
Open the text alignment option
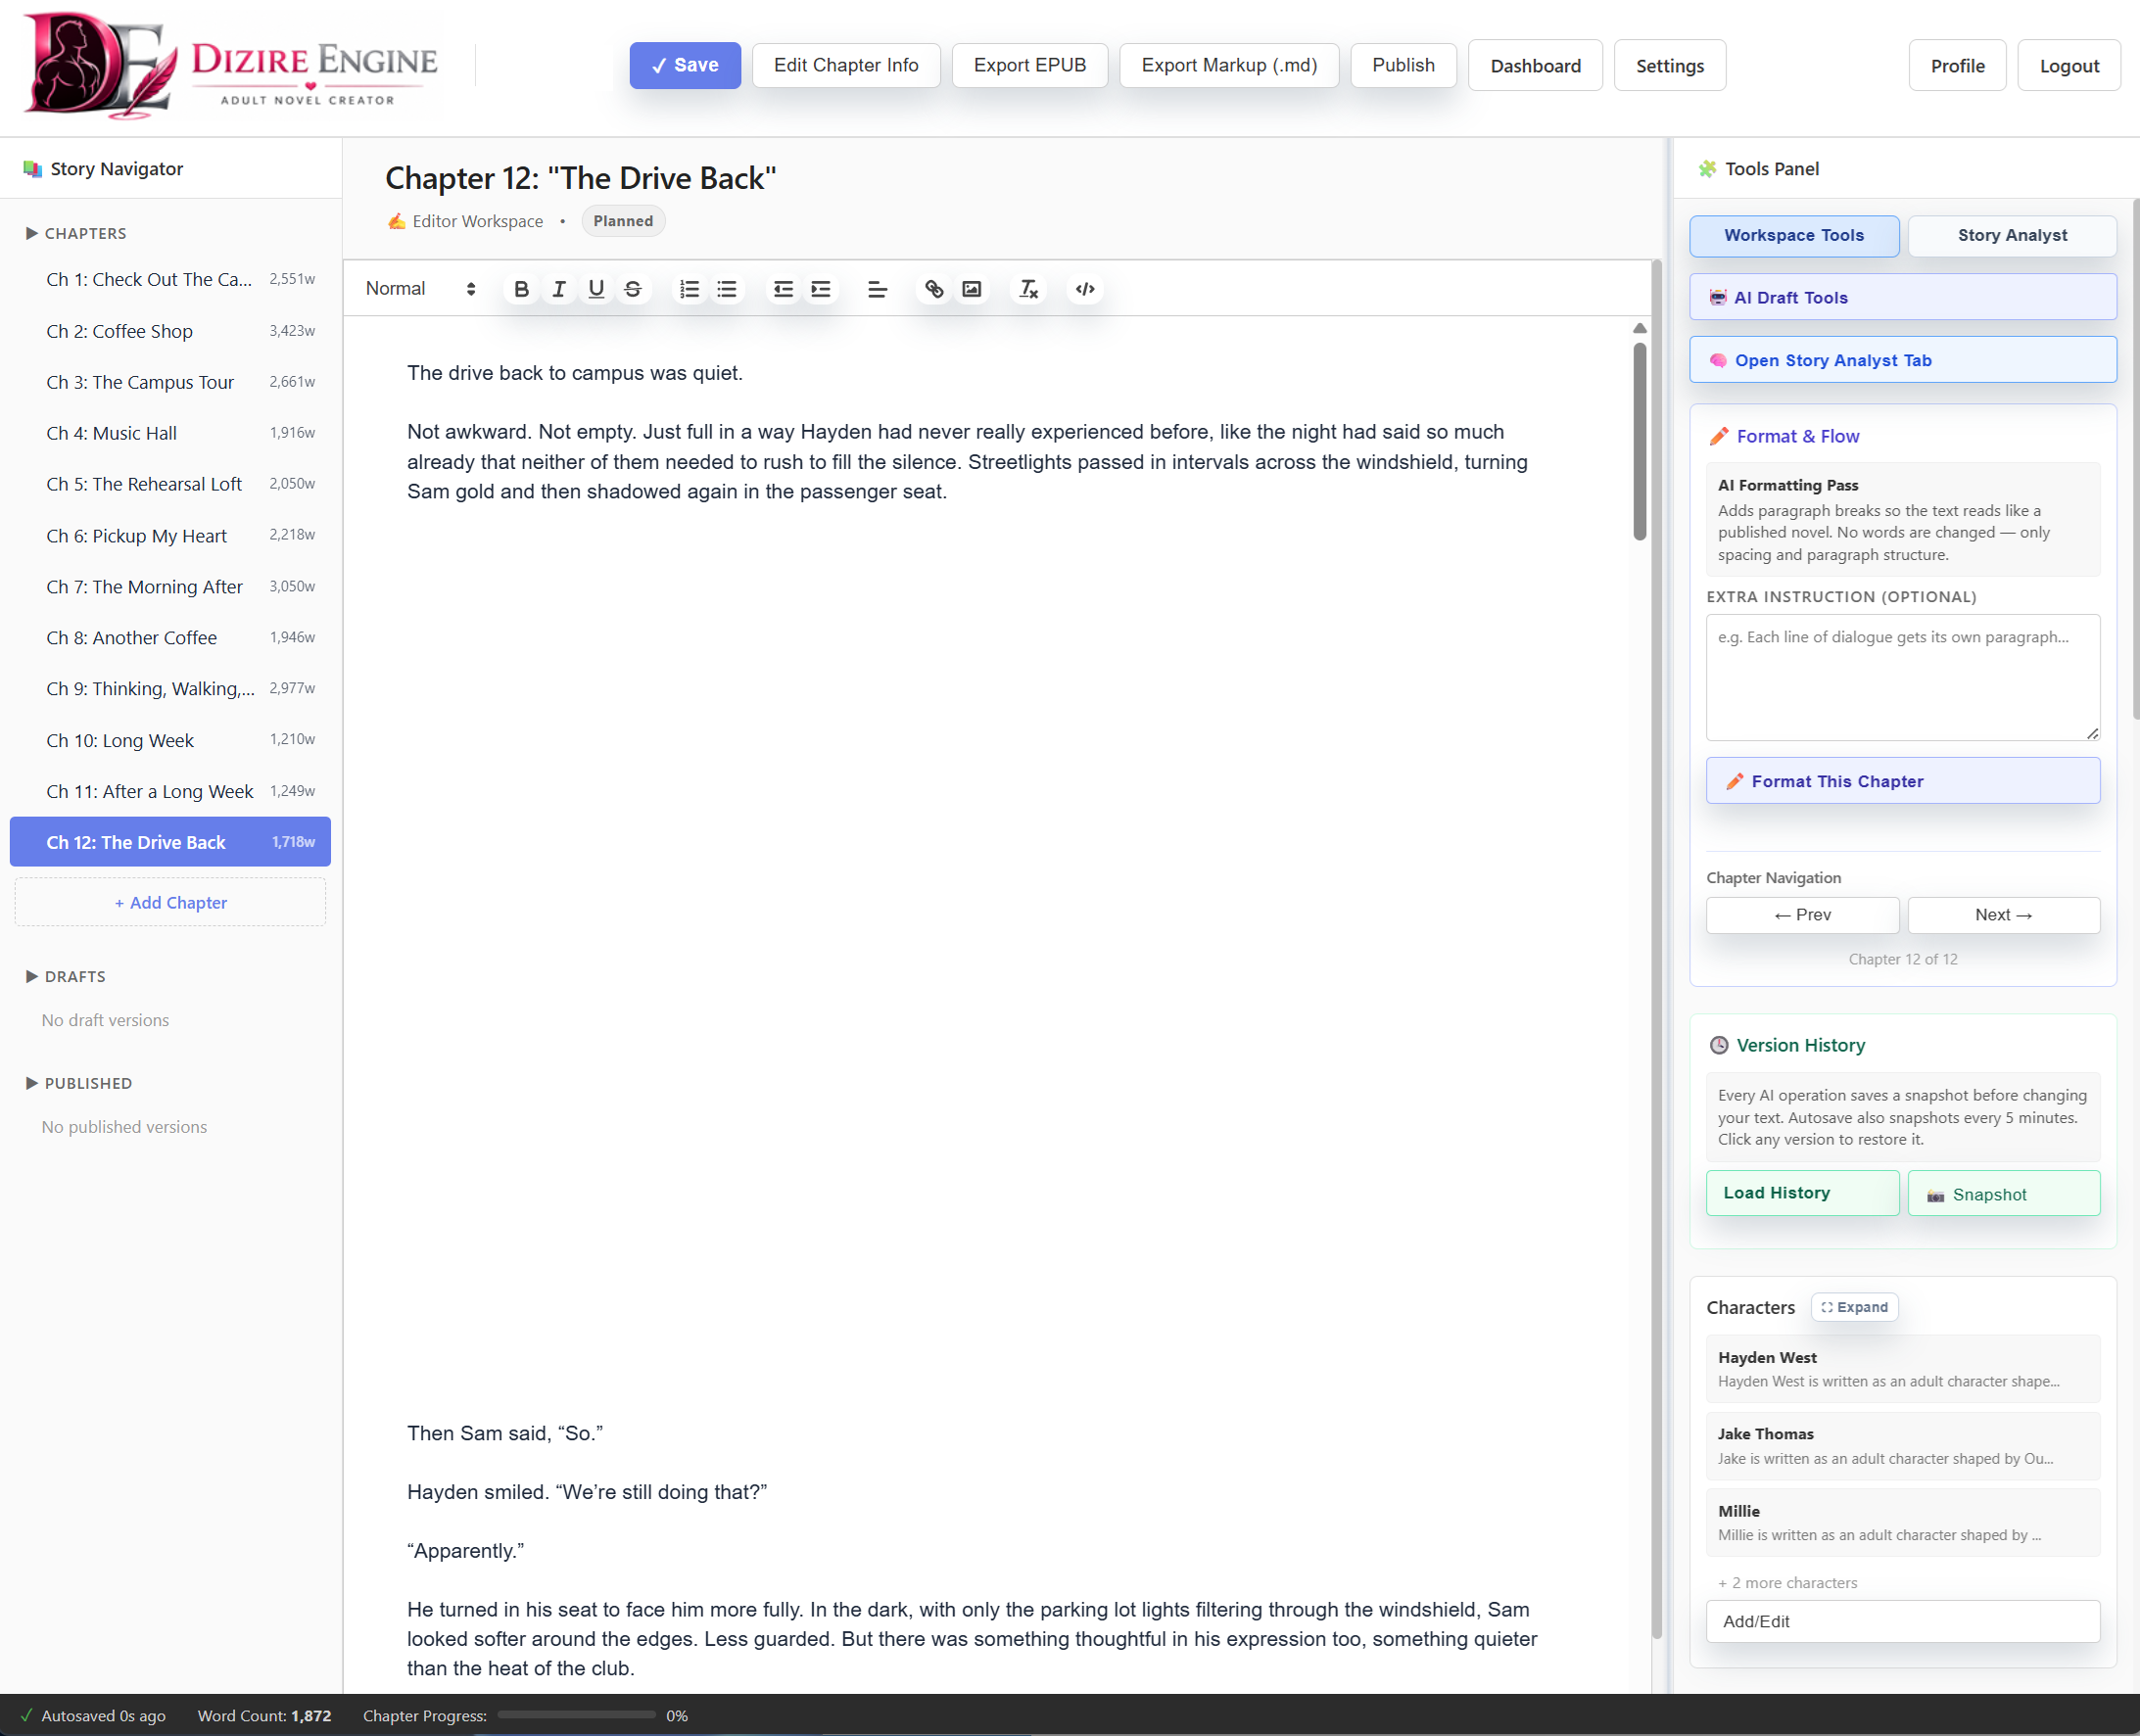877,289
